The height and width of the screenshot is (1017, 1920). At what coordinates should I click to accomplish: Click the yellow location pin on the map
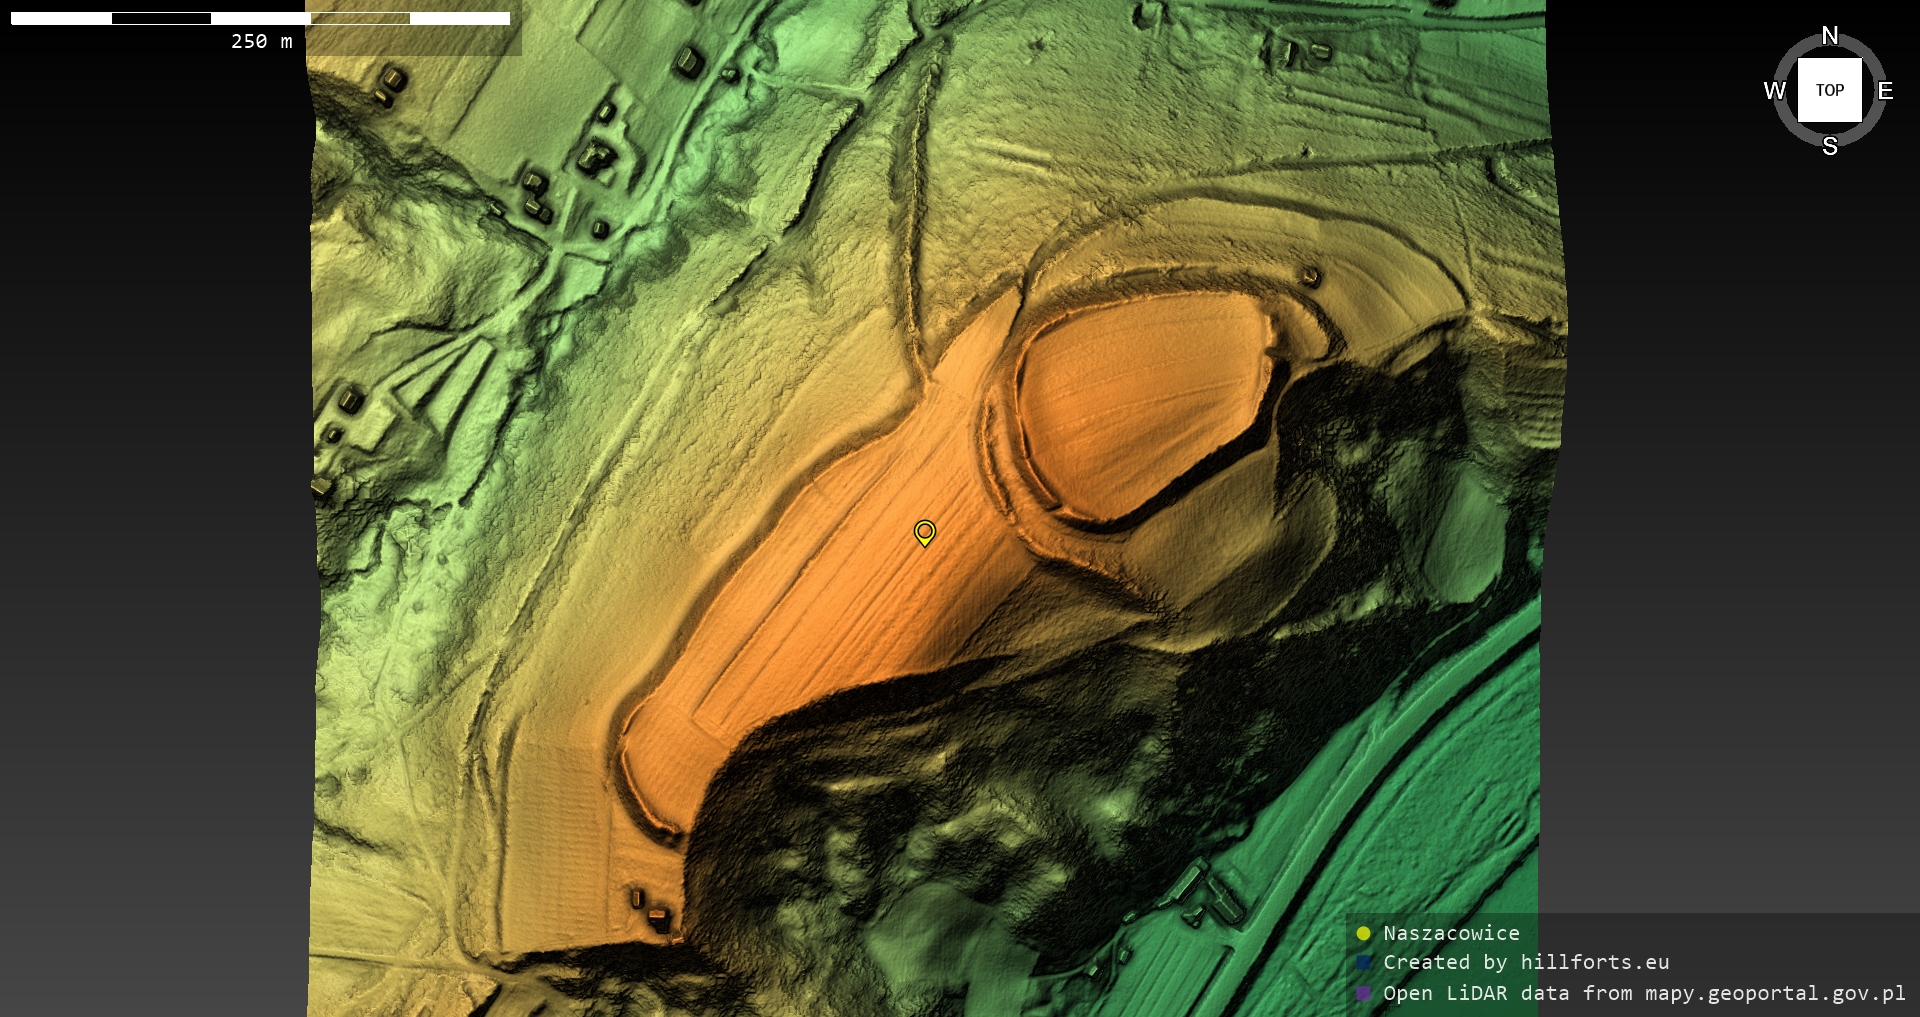925,532
